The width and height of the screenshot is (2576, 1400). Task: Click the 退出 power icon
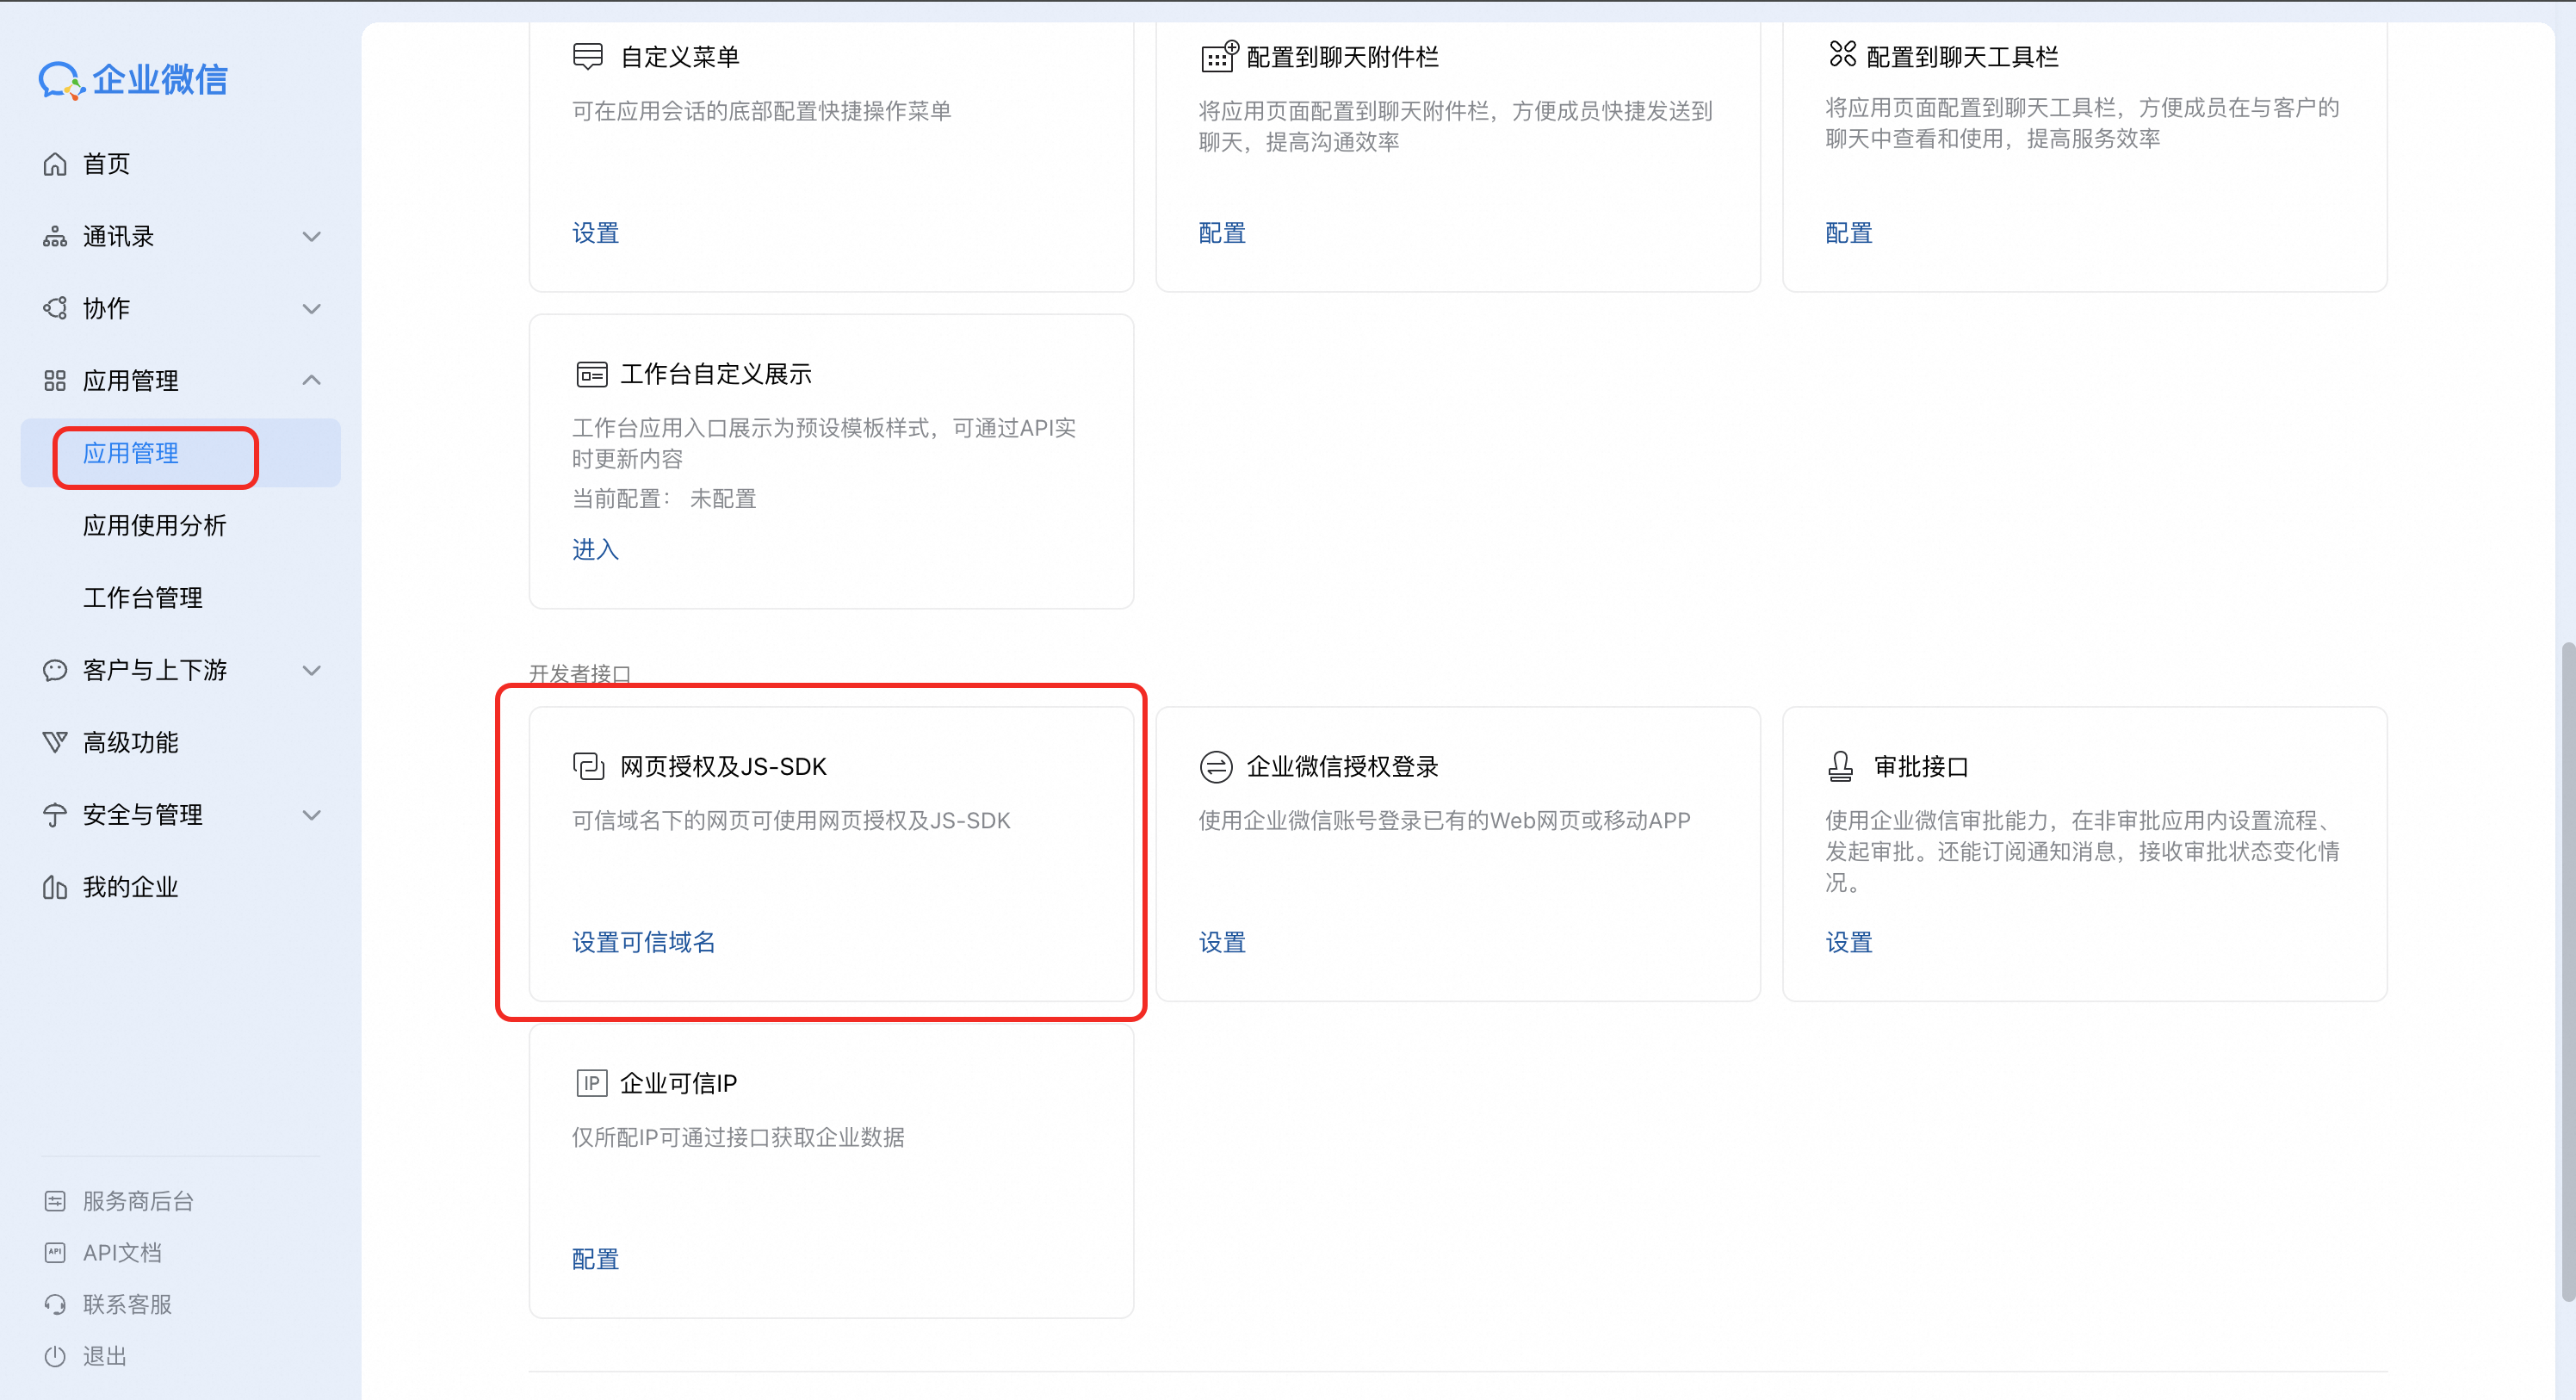55,1356
